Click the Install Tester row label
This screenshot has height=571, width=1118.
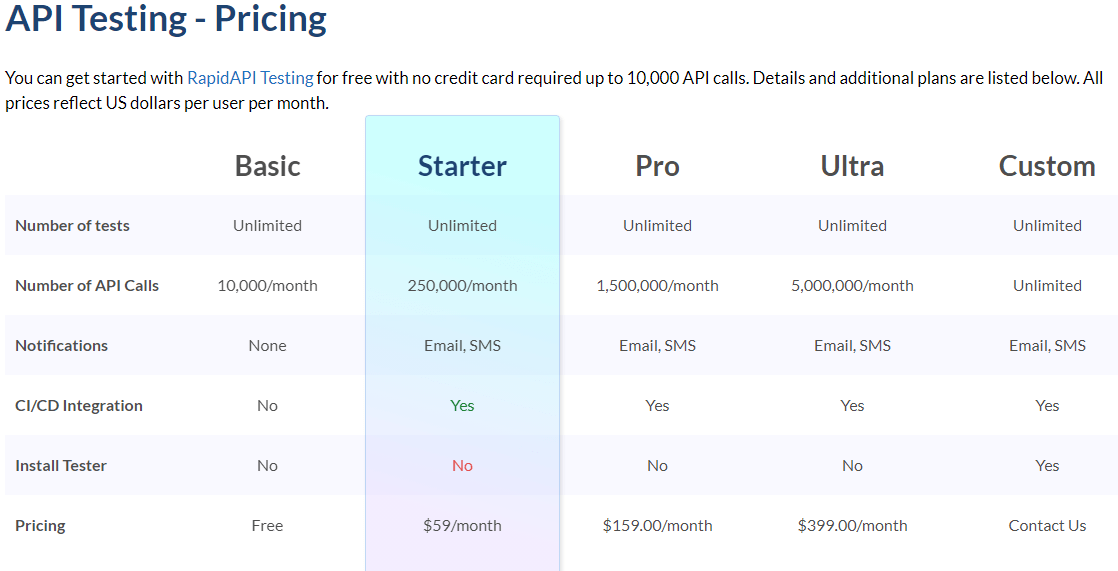[x=61, y=465]
